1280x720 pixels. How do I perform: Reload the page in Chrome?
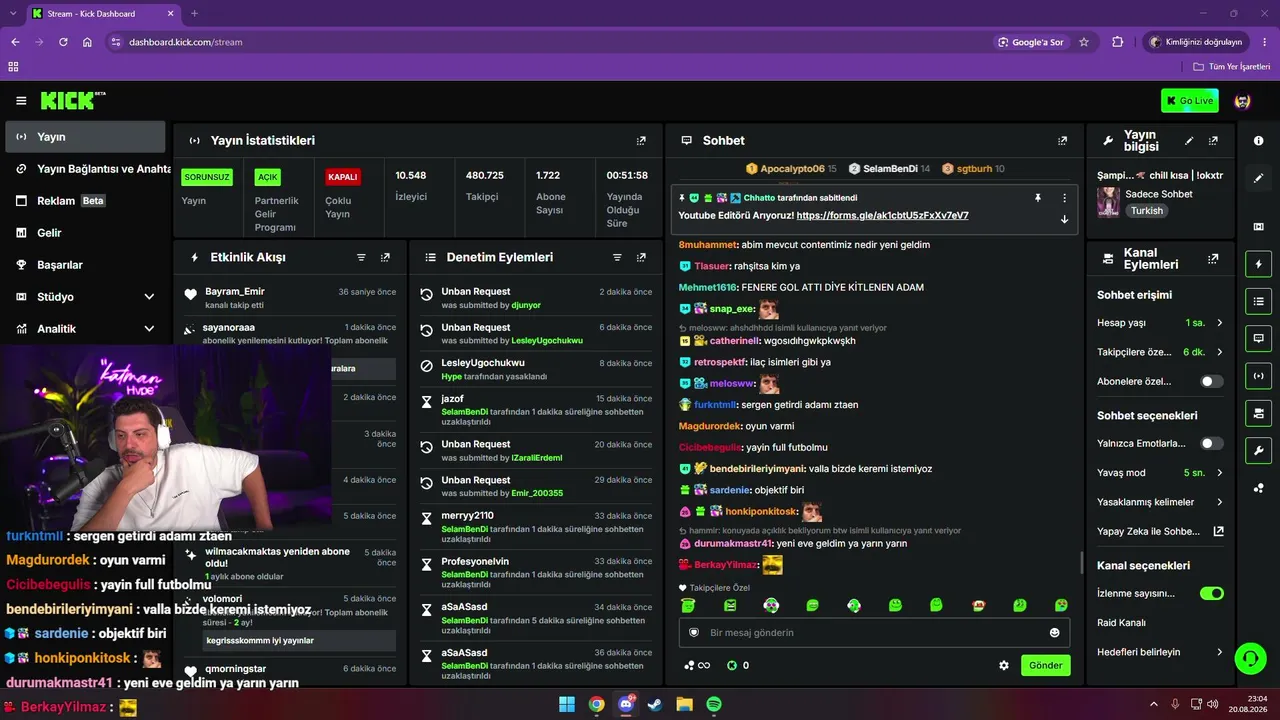tap(63, 42)
